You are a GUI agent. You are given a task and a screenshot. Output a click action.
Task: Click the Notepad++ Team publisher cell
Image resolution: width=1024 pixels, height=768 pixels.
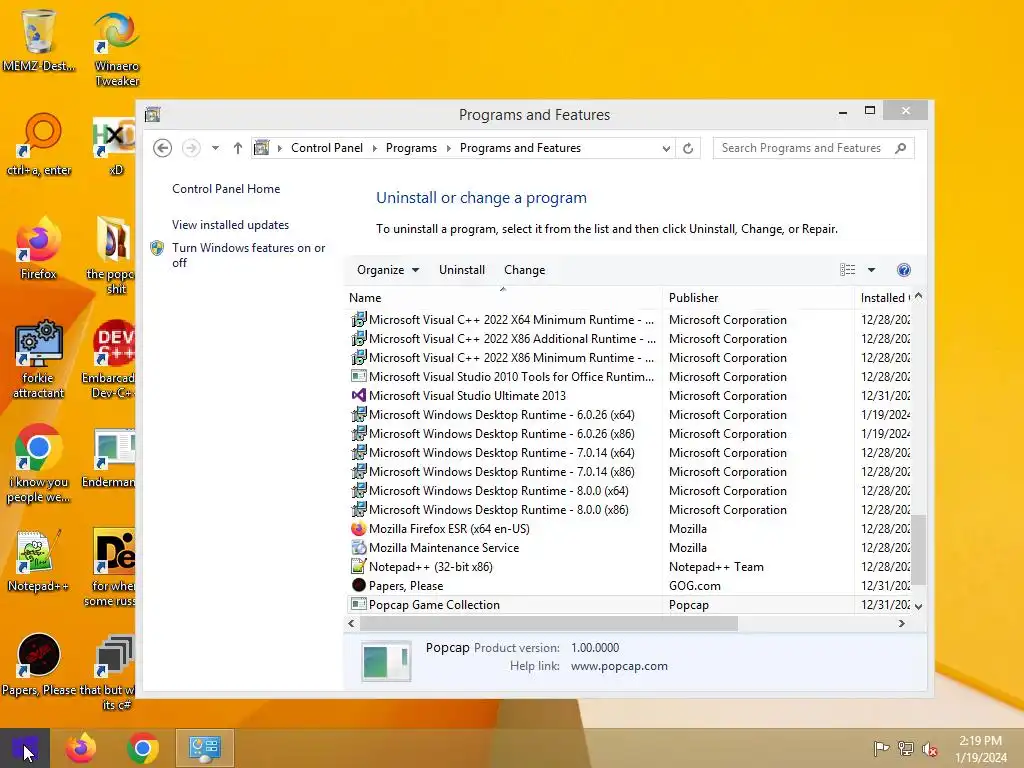point(716,567)
